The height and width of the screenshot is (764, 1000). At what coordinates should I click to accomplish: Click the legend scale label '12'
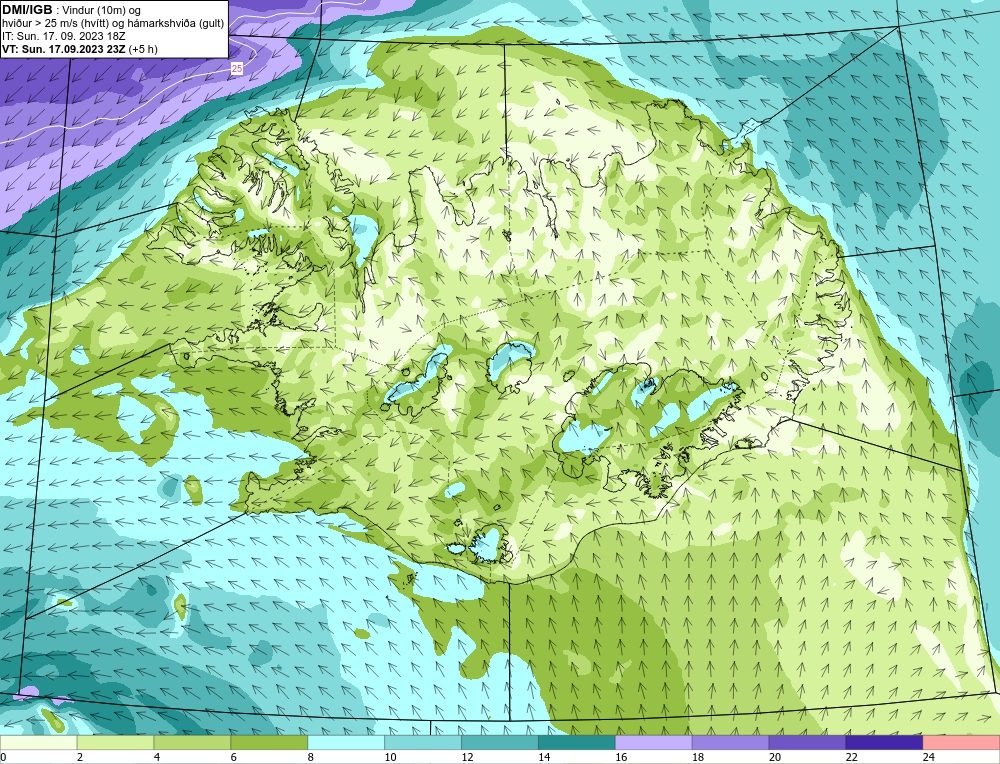tap(467, 757)
